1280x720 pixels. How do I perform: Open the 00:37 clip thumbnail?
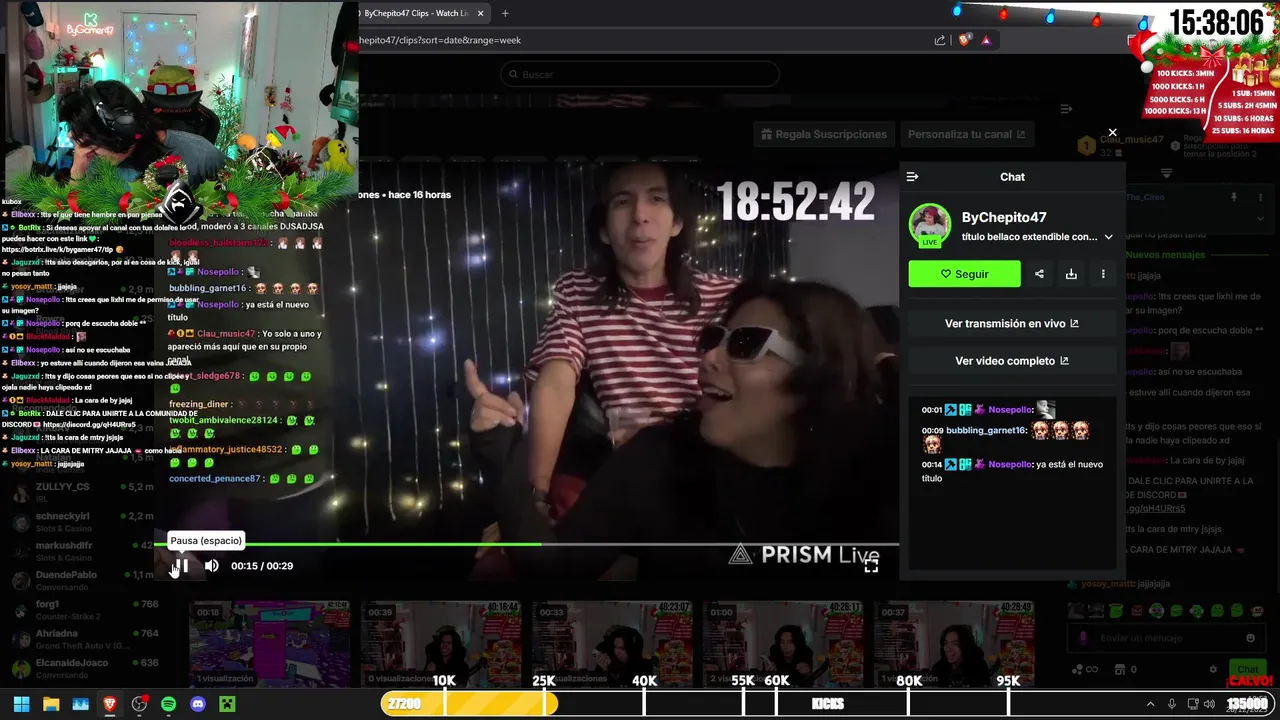(x=955, y=643)
